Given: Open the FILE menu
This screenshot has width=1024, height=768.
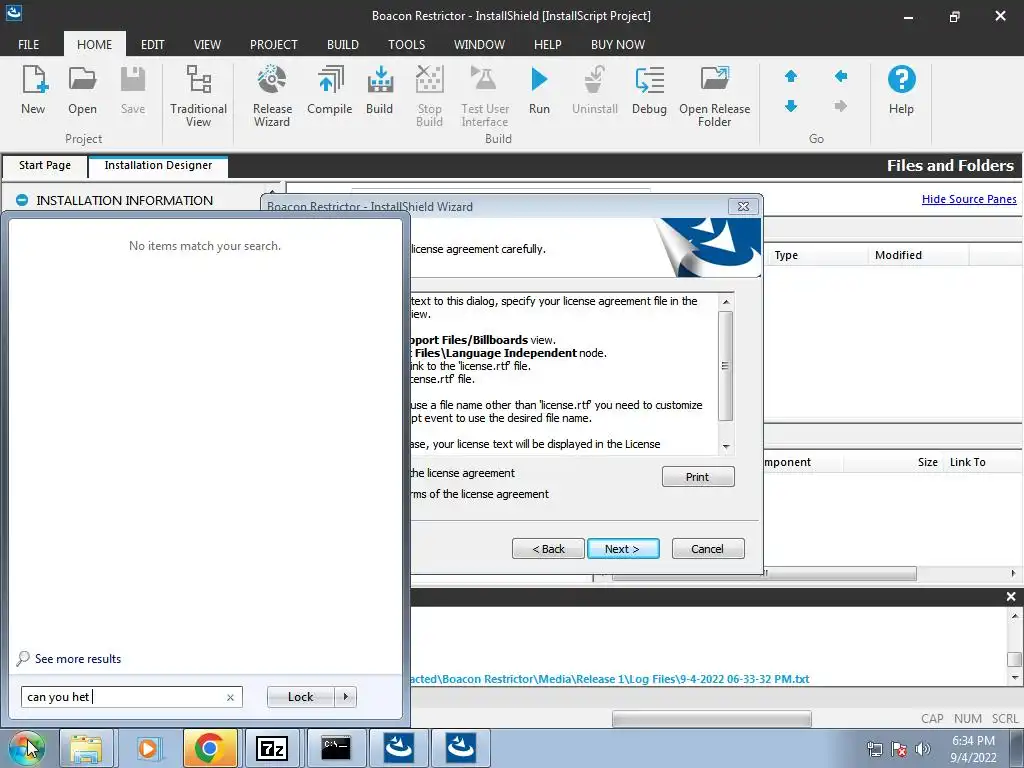Looking at the screenshot, I should click(29, 44).
